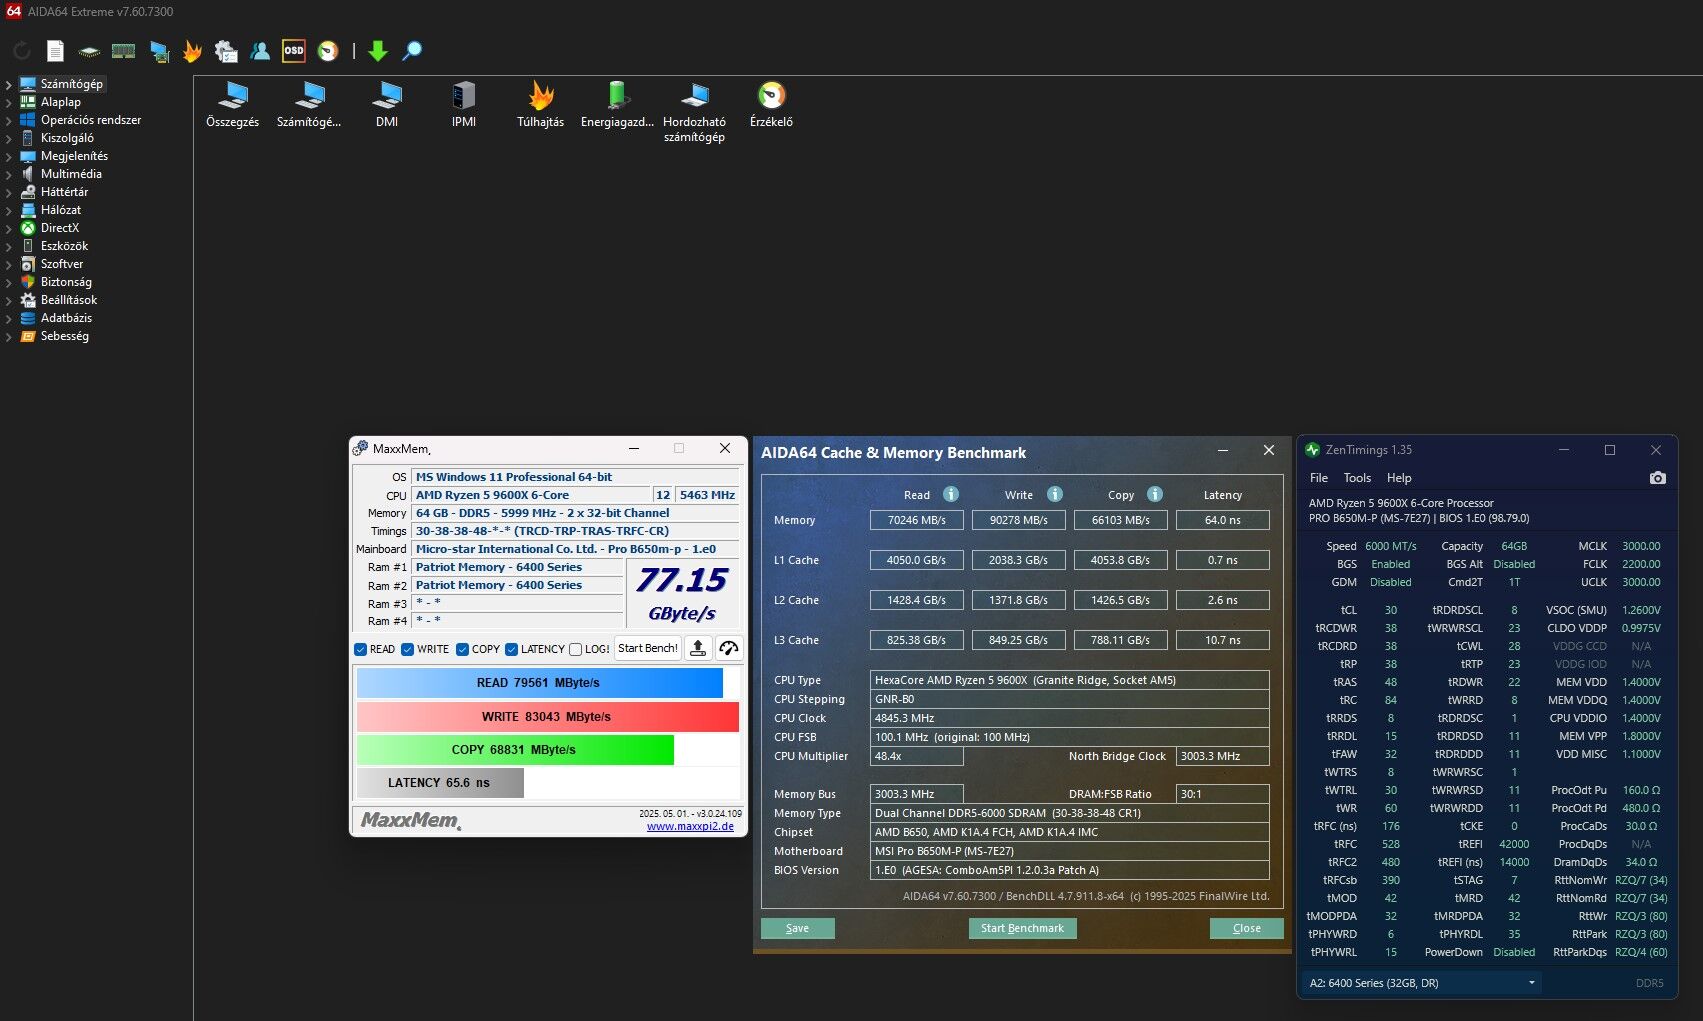This screenshot has height=1021, width=1703.
Task: Select Szoftver in the sidebar tree
Action: 62,264
